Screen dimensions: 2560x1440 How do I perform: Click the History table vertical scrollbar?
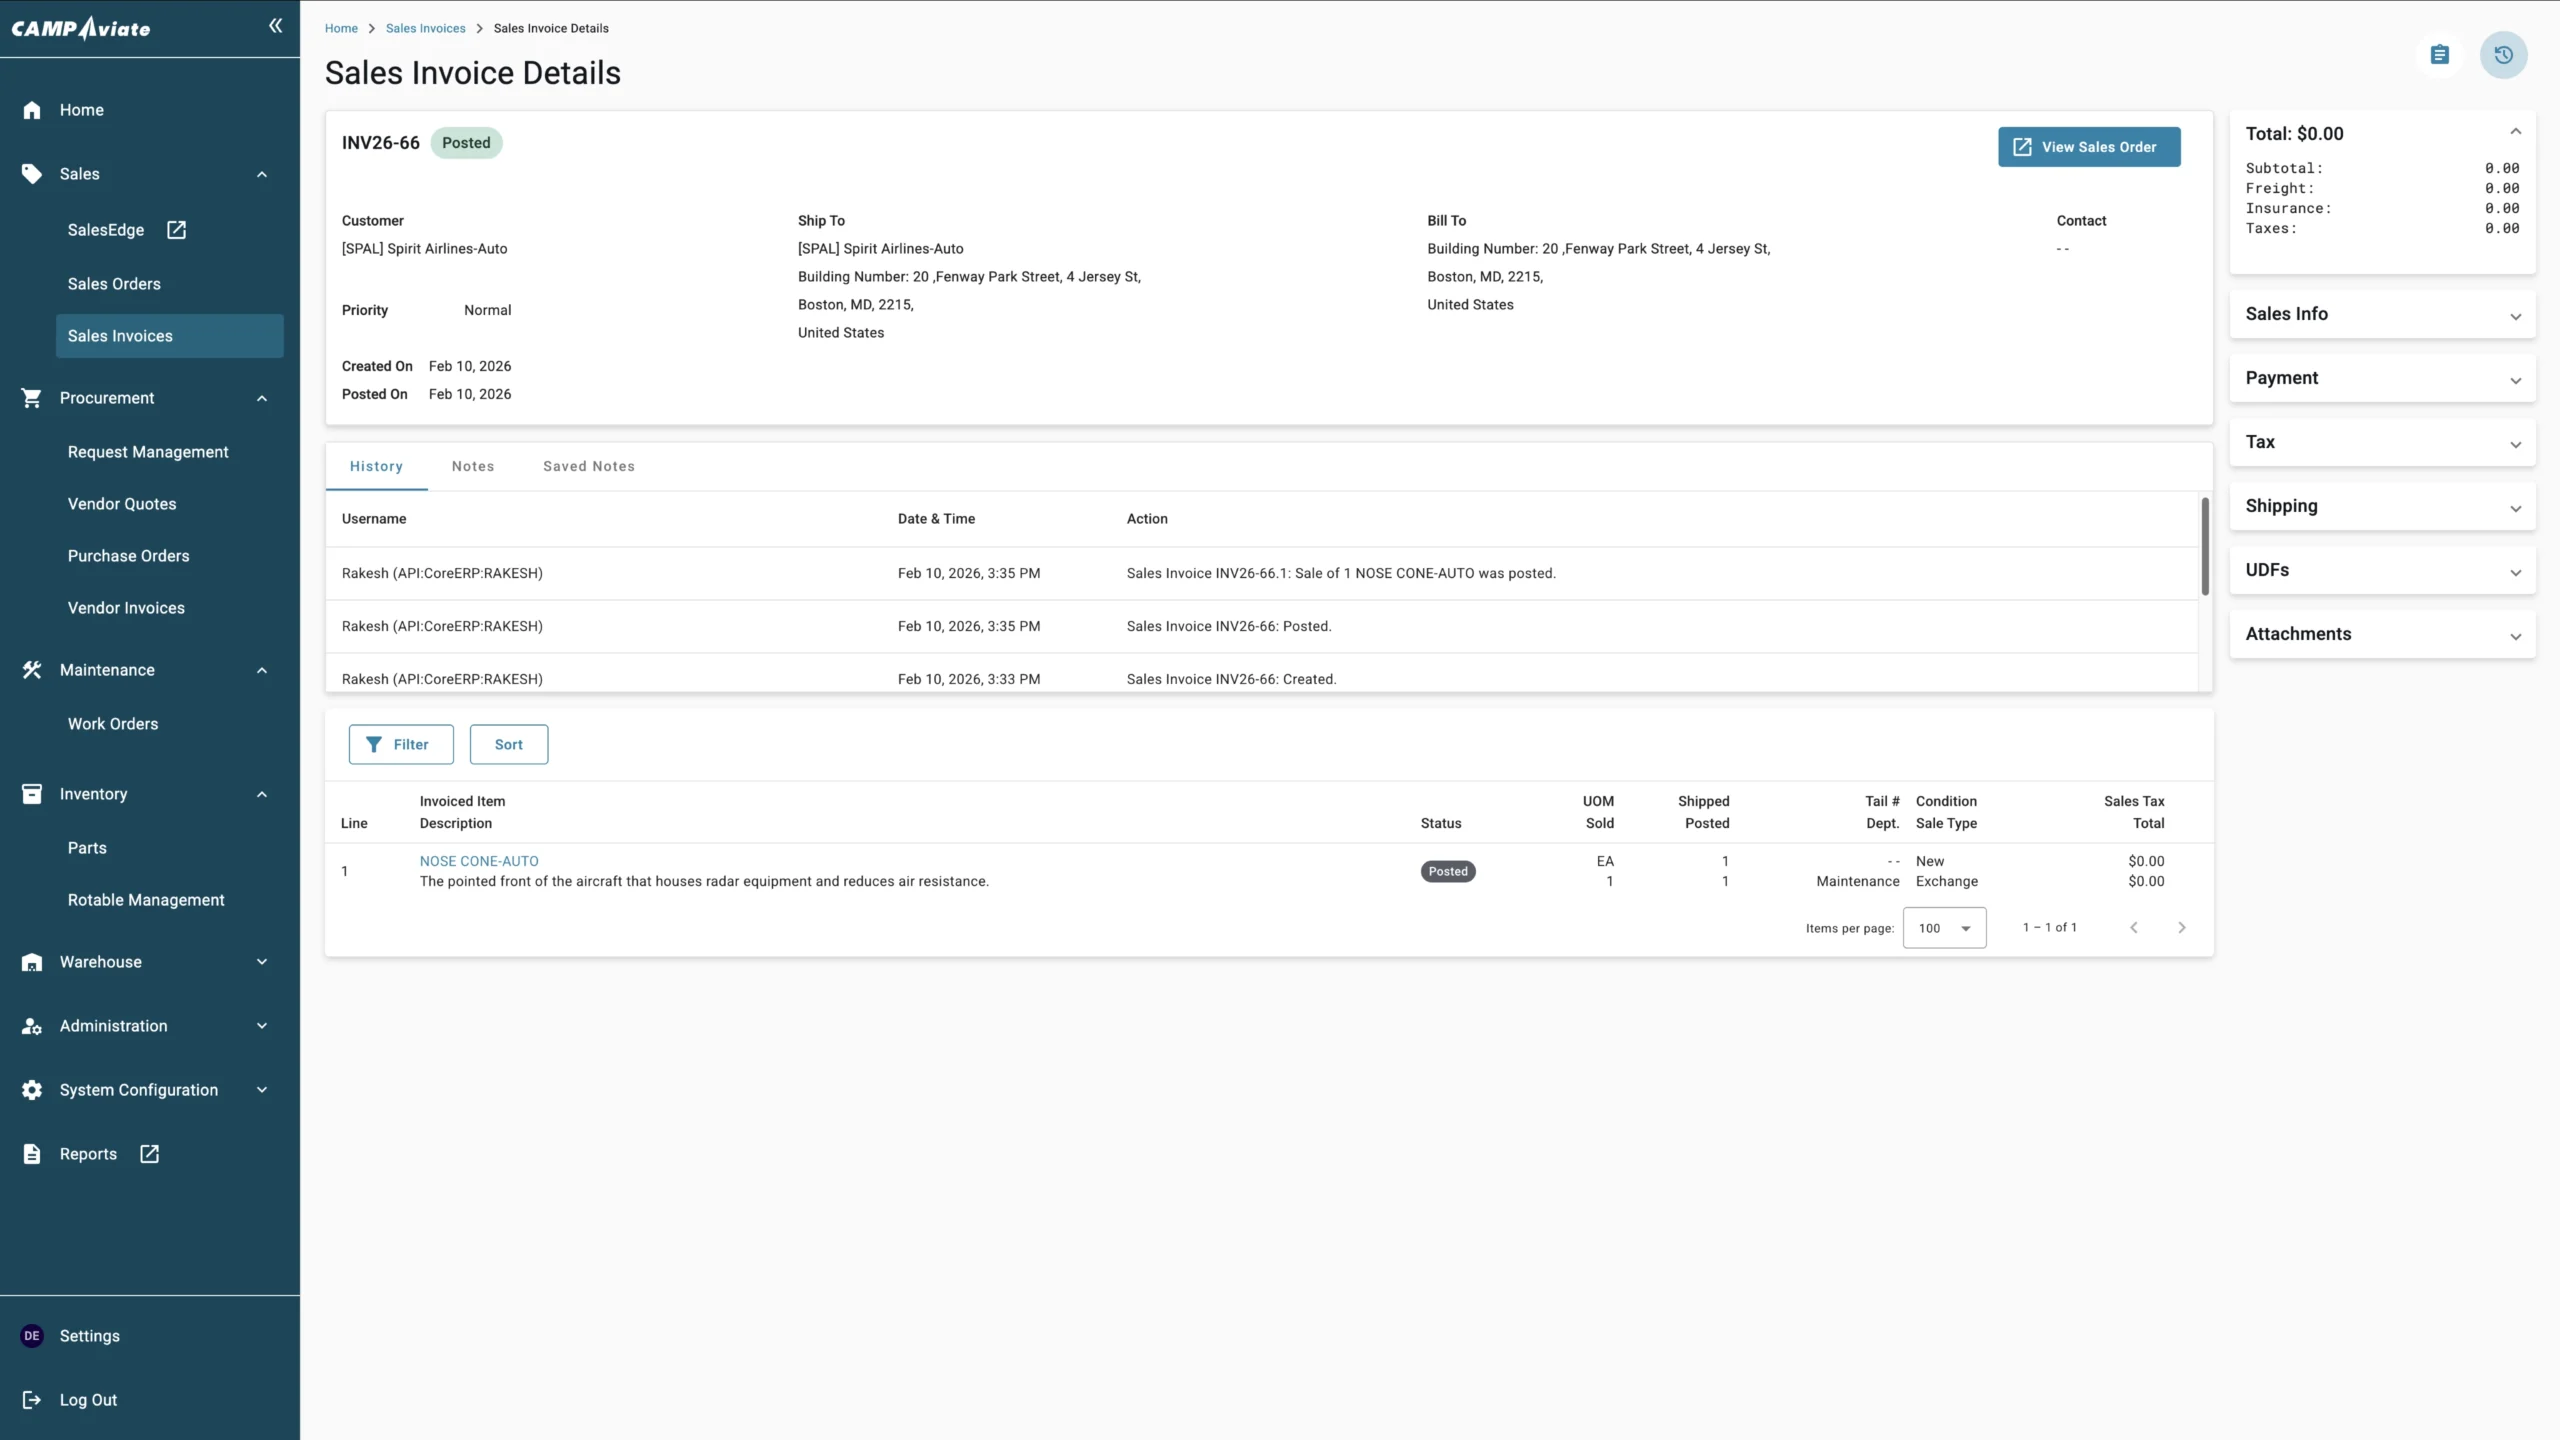click(2205, 546)
